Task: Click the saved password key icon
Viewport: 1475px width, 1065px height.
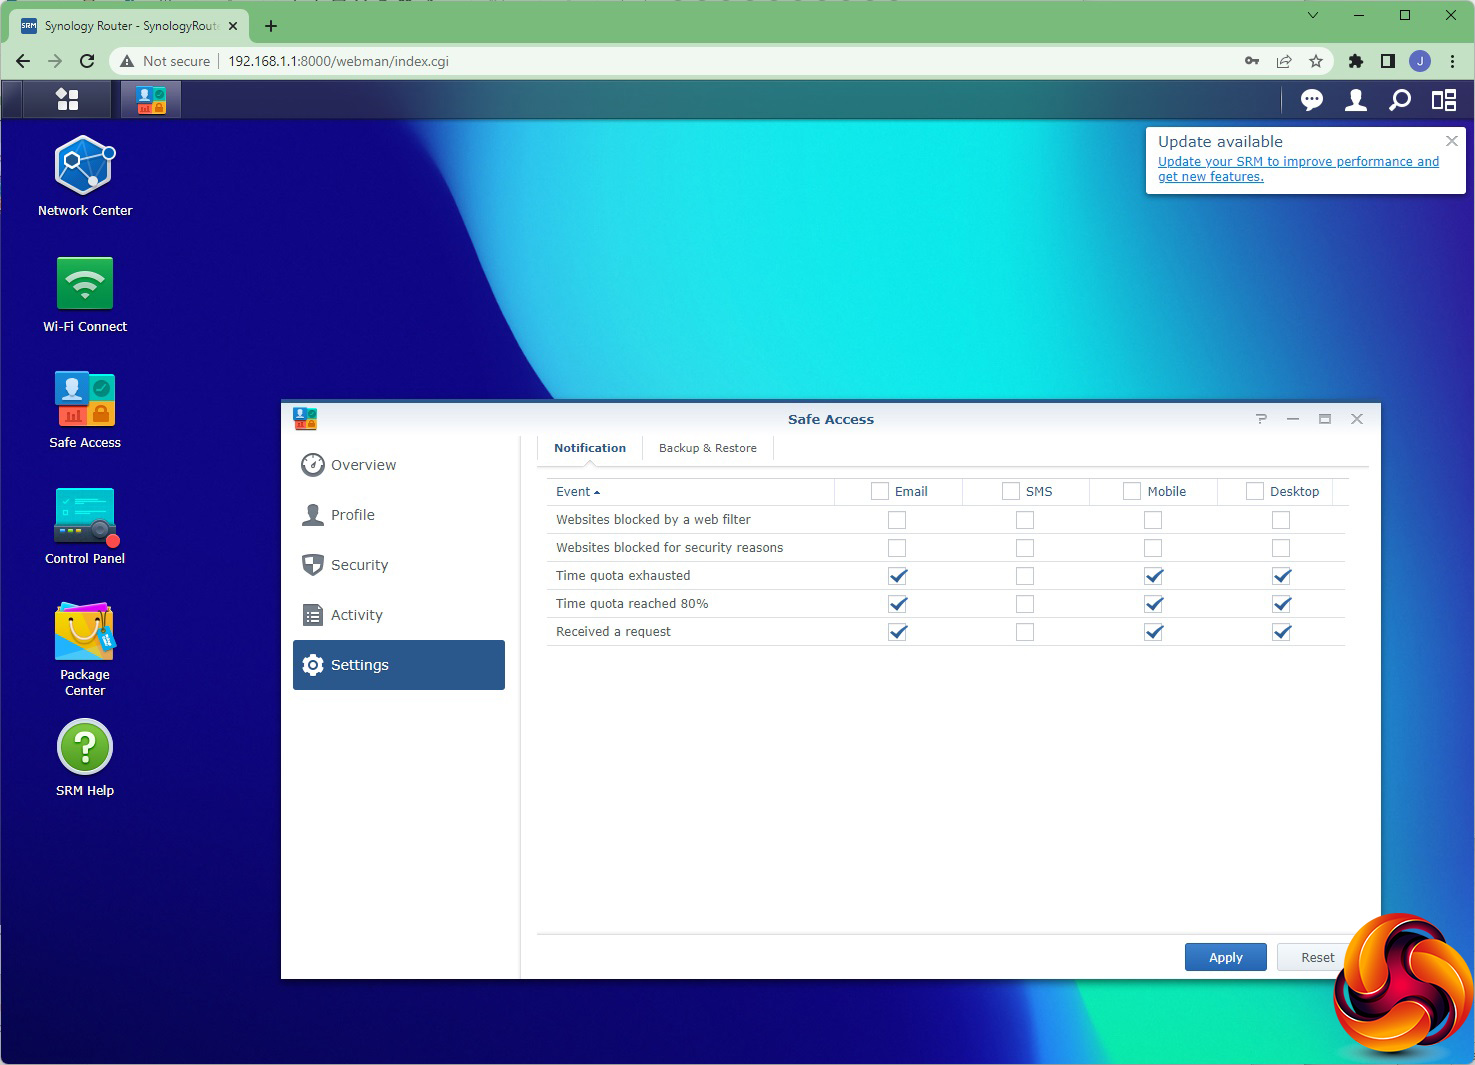Action: pyautogui.click(x=1252, y=61)
